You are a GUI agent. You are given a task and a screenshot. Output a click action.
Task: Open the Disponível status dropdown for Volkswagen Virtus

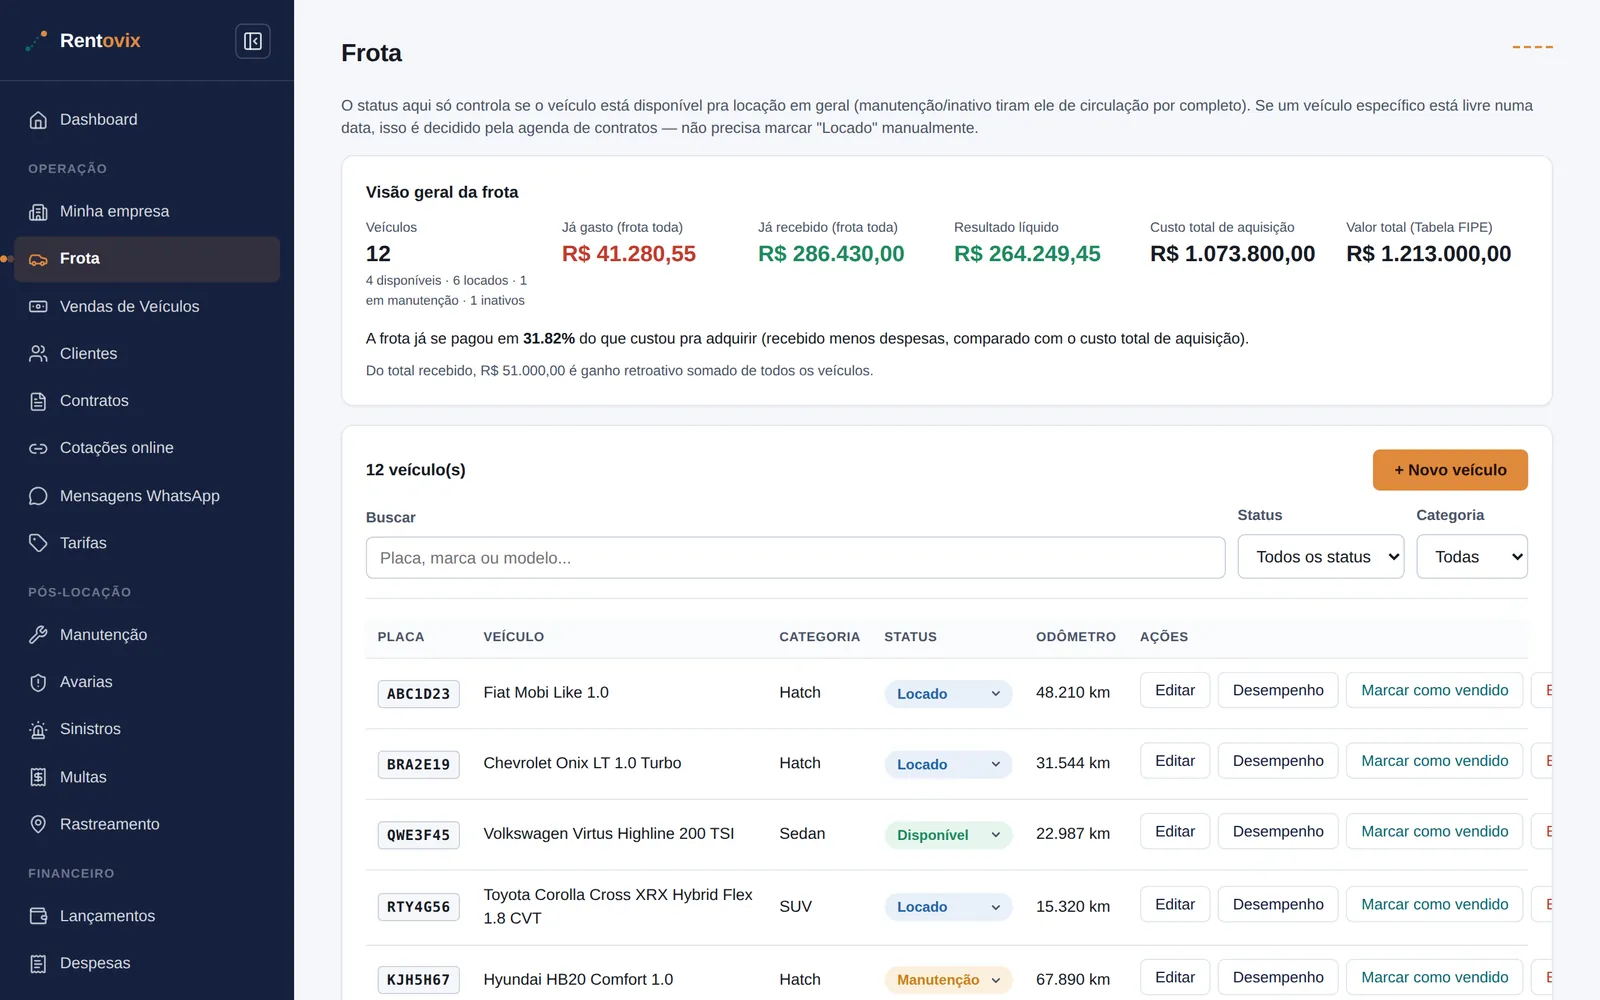(948, 835)
